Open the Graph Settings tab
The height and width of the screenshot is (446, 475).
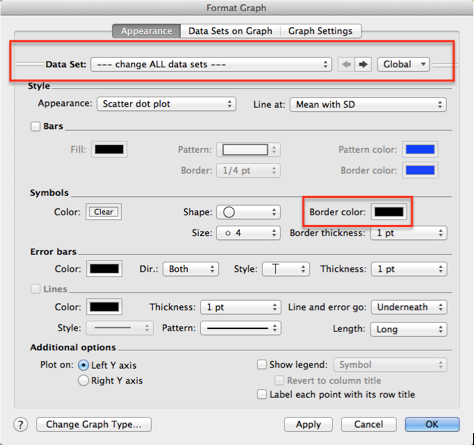pos(320,31)
